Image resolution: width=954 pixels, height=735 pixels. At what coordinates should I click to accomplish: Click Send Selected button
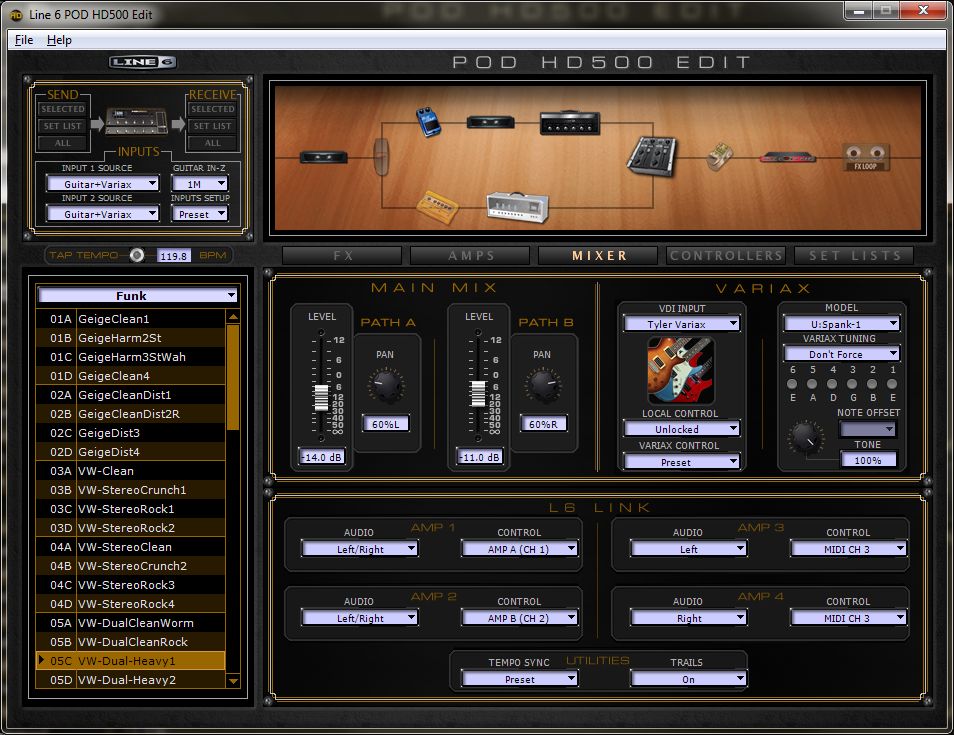63,109
